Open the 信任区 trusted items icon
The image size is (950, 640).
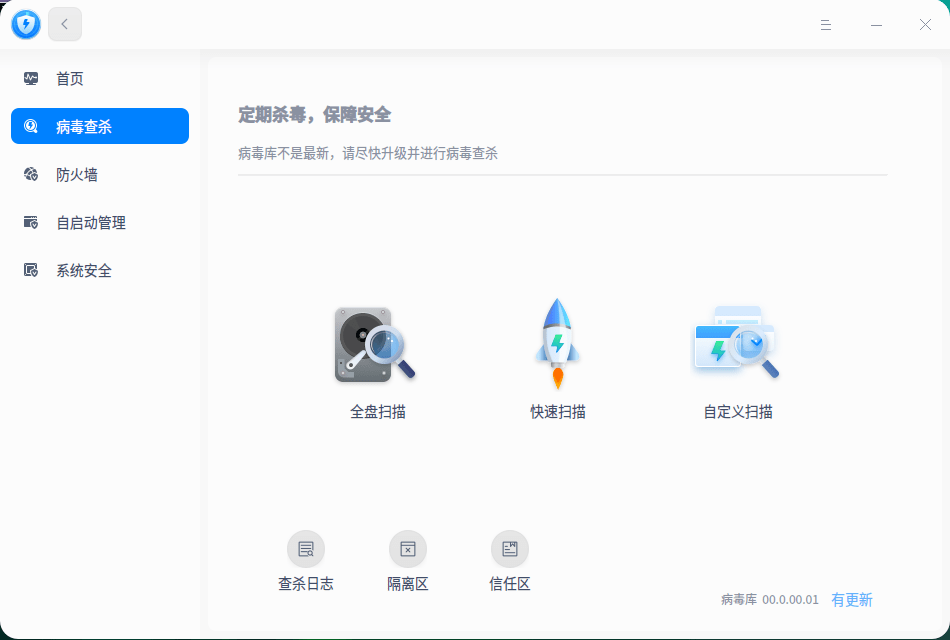(x=510, y=548)
